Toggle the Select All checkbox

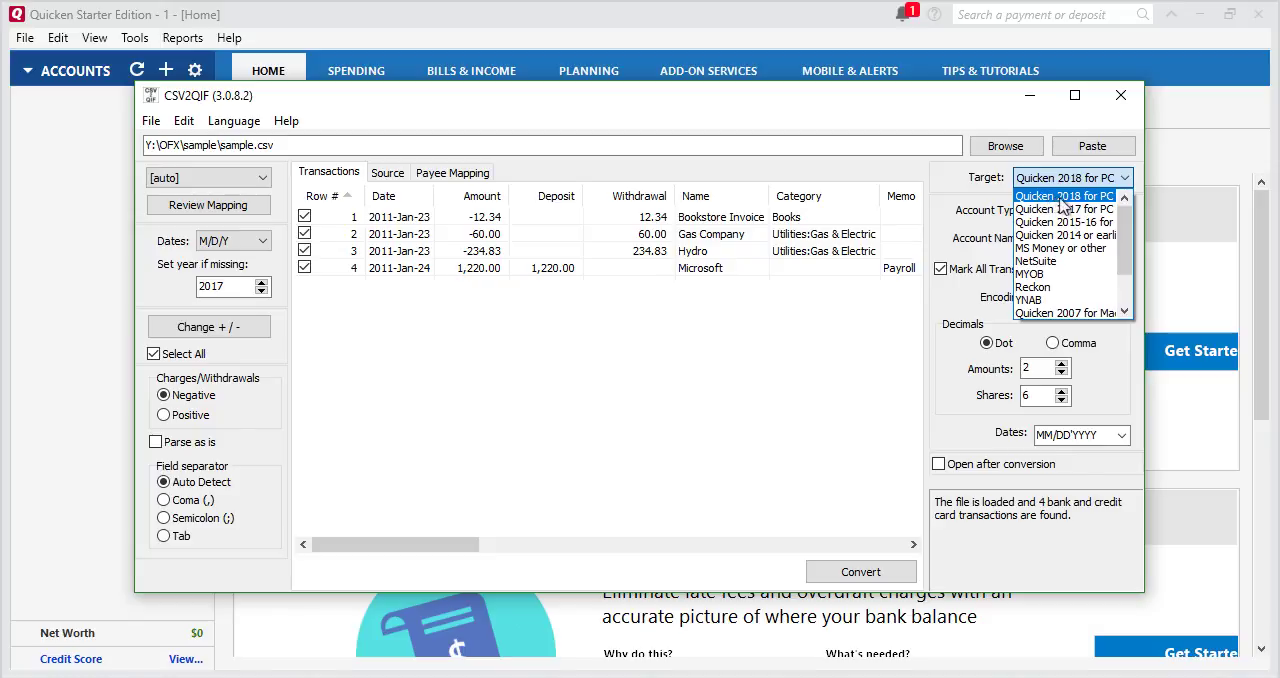pyautogui.click(x=154, y=353)
